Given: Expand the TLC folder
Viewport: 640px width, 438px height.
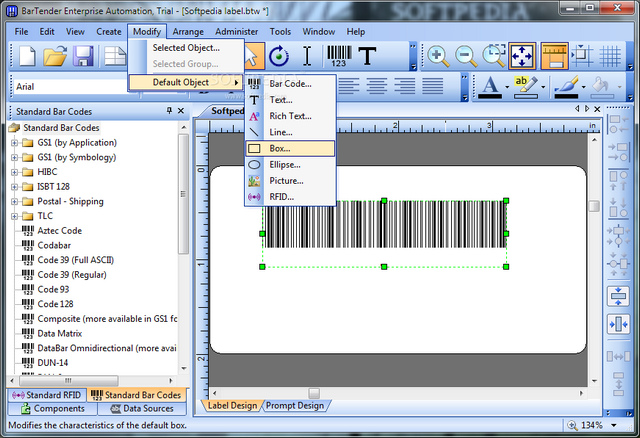Looking at the screenshot, I should (x=14, y=216).
